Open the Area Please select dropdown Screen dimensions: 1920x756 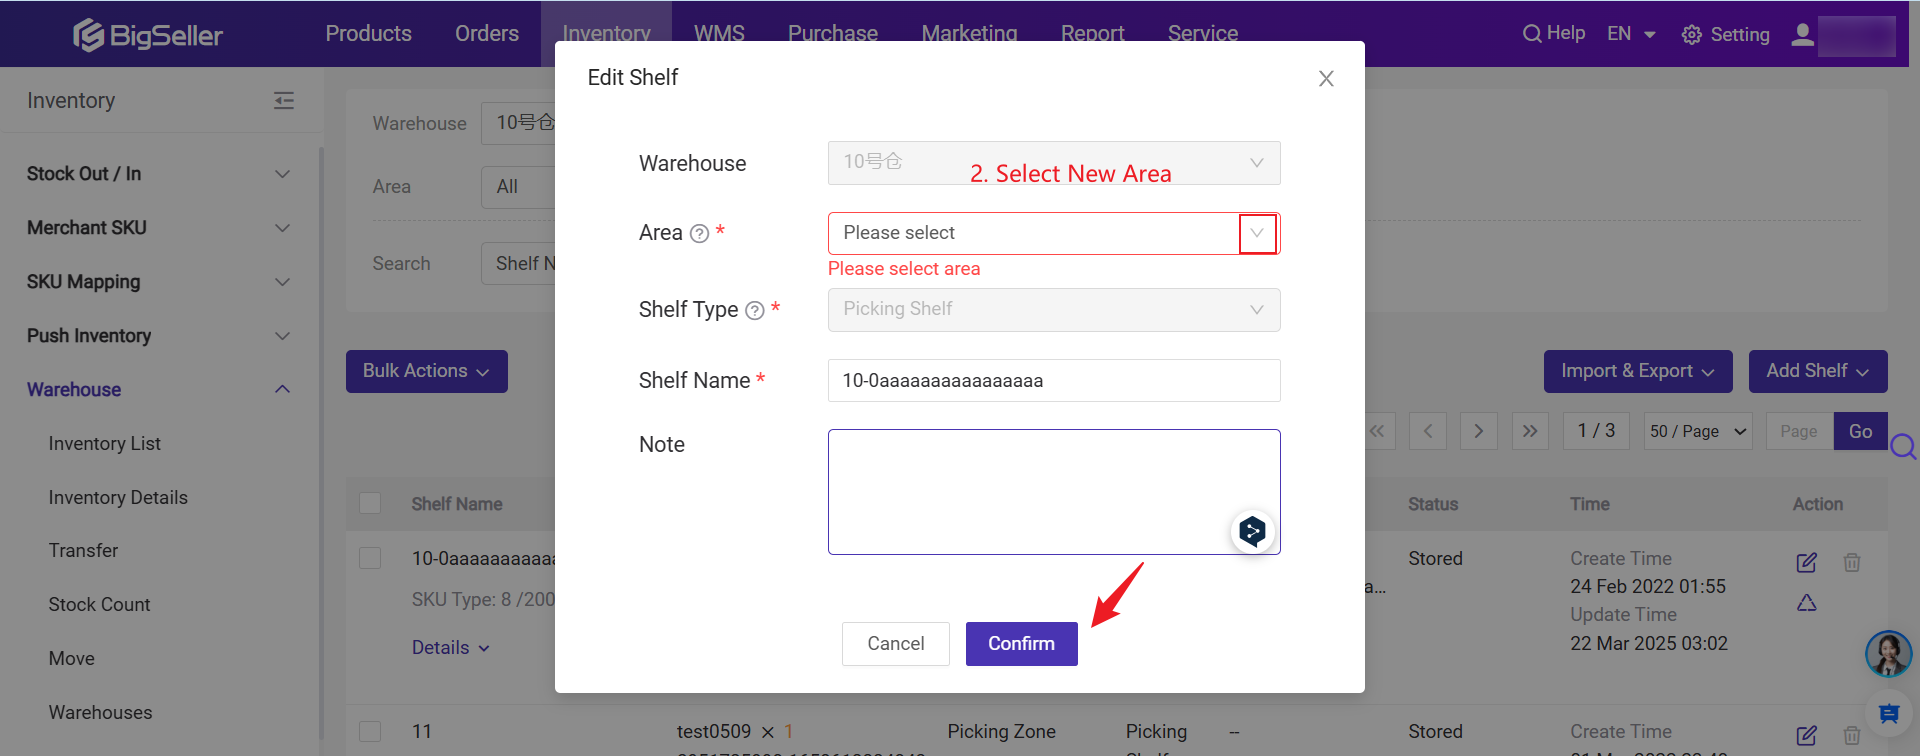pyautogui.click(x=1054, y=233)
